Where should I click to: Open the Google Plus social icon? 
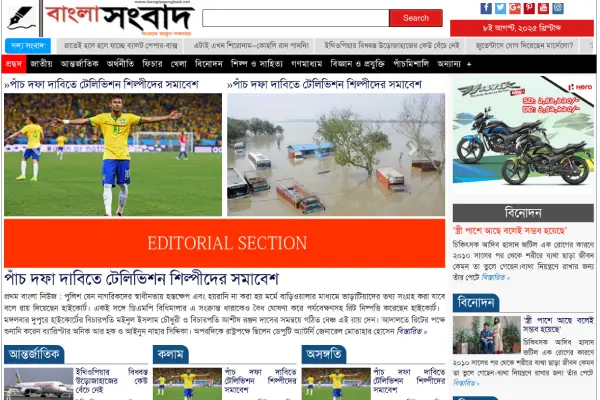[515, 8]
